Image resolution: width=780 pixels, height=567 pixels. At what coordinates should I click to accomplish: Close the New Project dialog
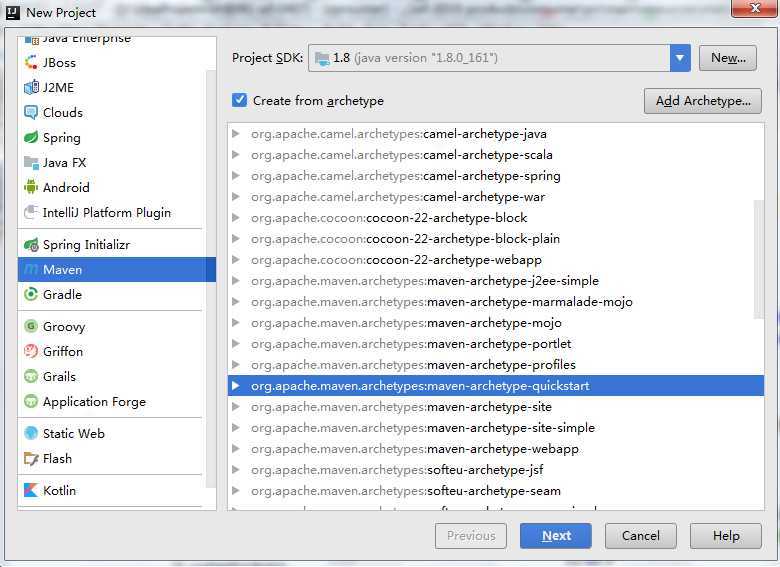(x=755, y=8)
